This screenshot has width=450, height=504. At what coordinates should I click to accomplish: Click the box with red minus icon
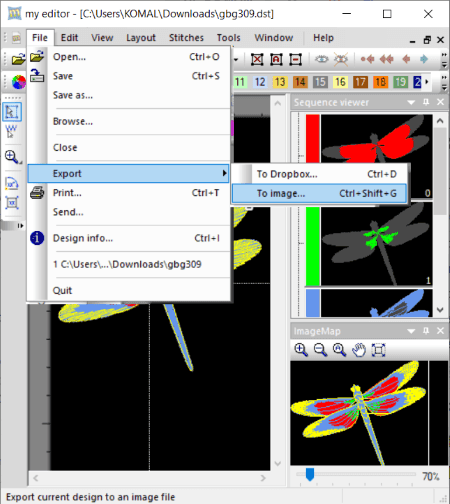(x=295, y=60)
